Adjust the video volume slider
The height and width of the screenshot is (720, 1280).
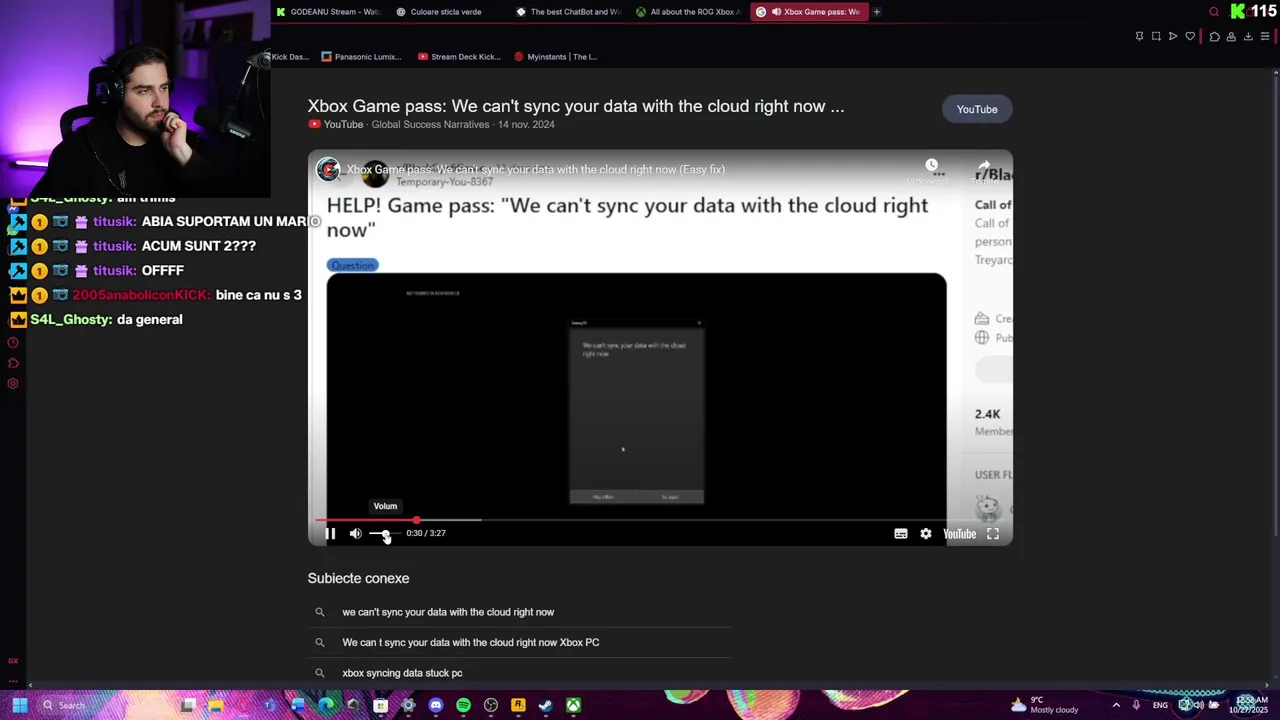(x=383, y=534)
